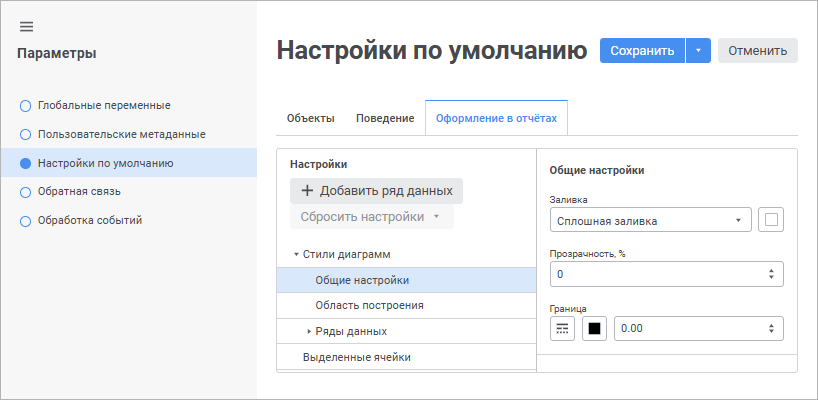818x400 pixels.
Task: Open the hamburger menu above Параметры
Action: point(26,27)
